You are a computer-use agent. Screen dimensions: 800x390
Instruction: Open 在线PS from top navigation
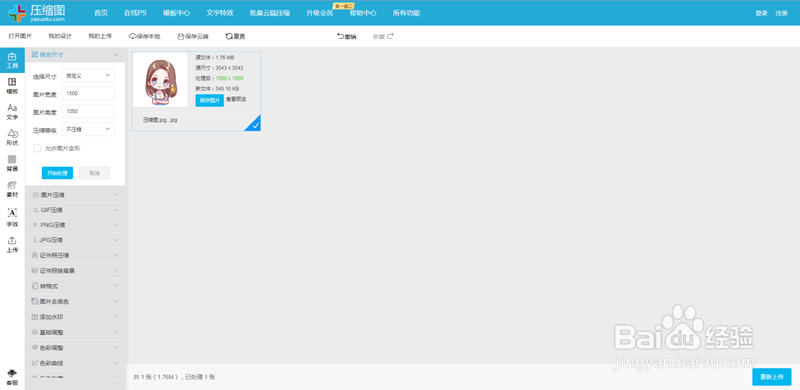point(135,13)
